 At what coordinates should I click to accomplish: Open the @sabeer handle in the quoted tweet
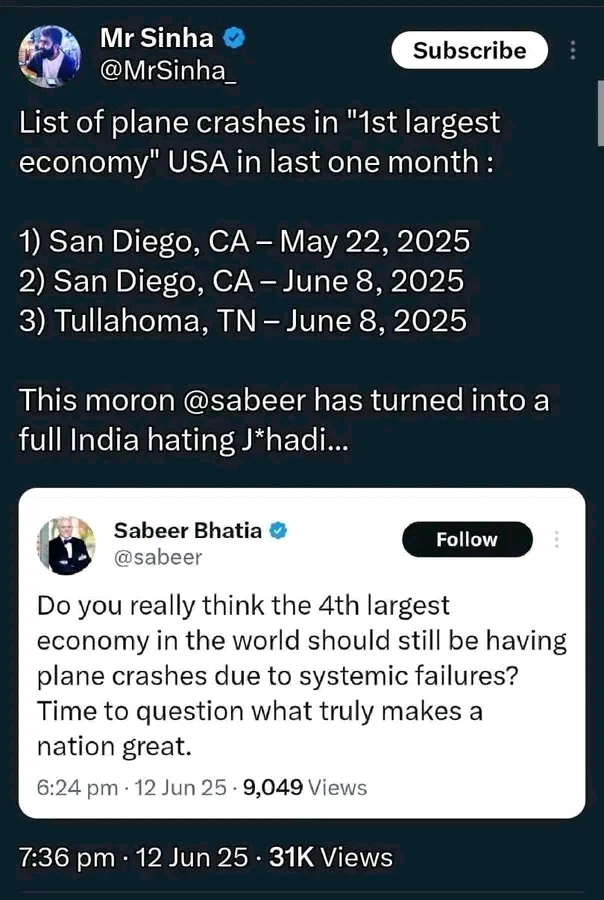tap(158, 557)
